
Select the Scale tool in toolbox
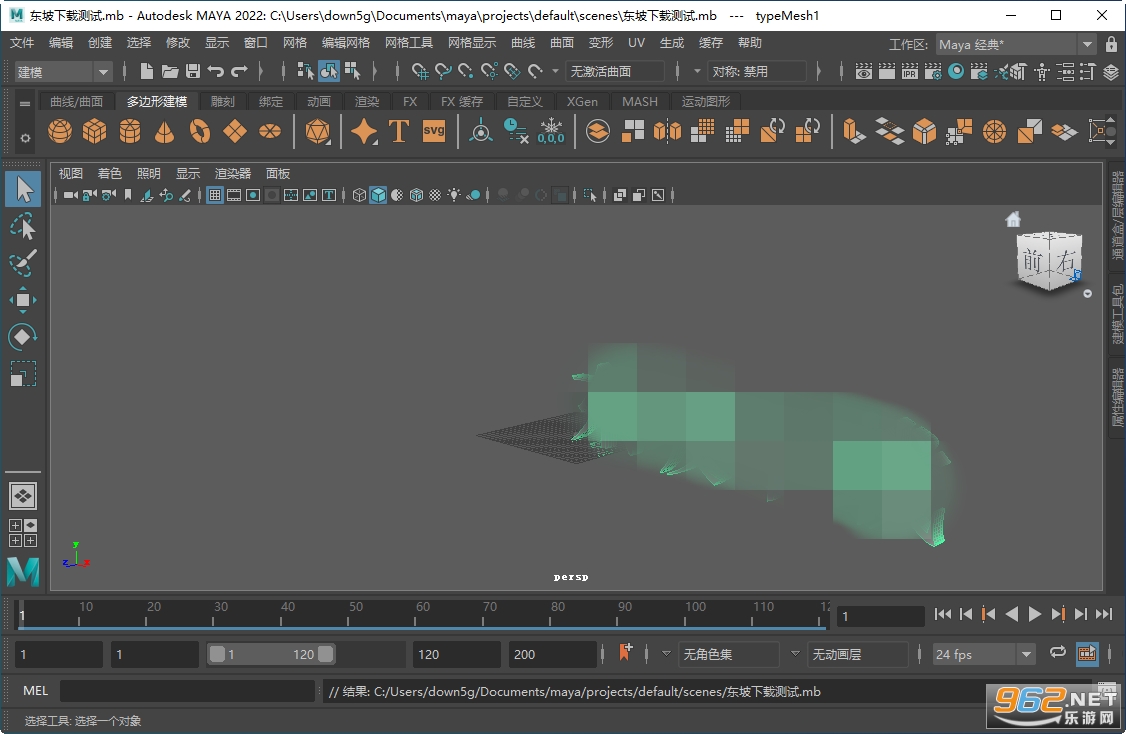pyautogui.click(x=23, y=374)
